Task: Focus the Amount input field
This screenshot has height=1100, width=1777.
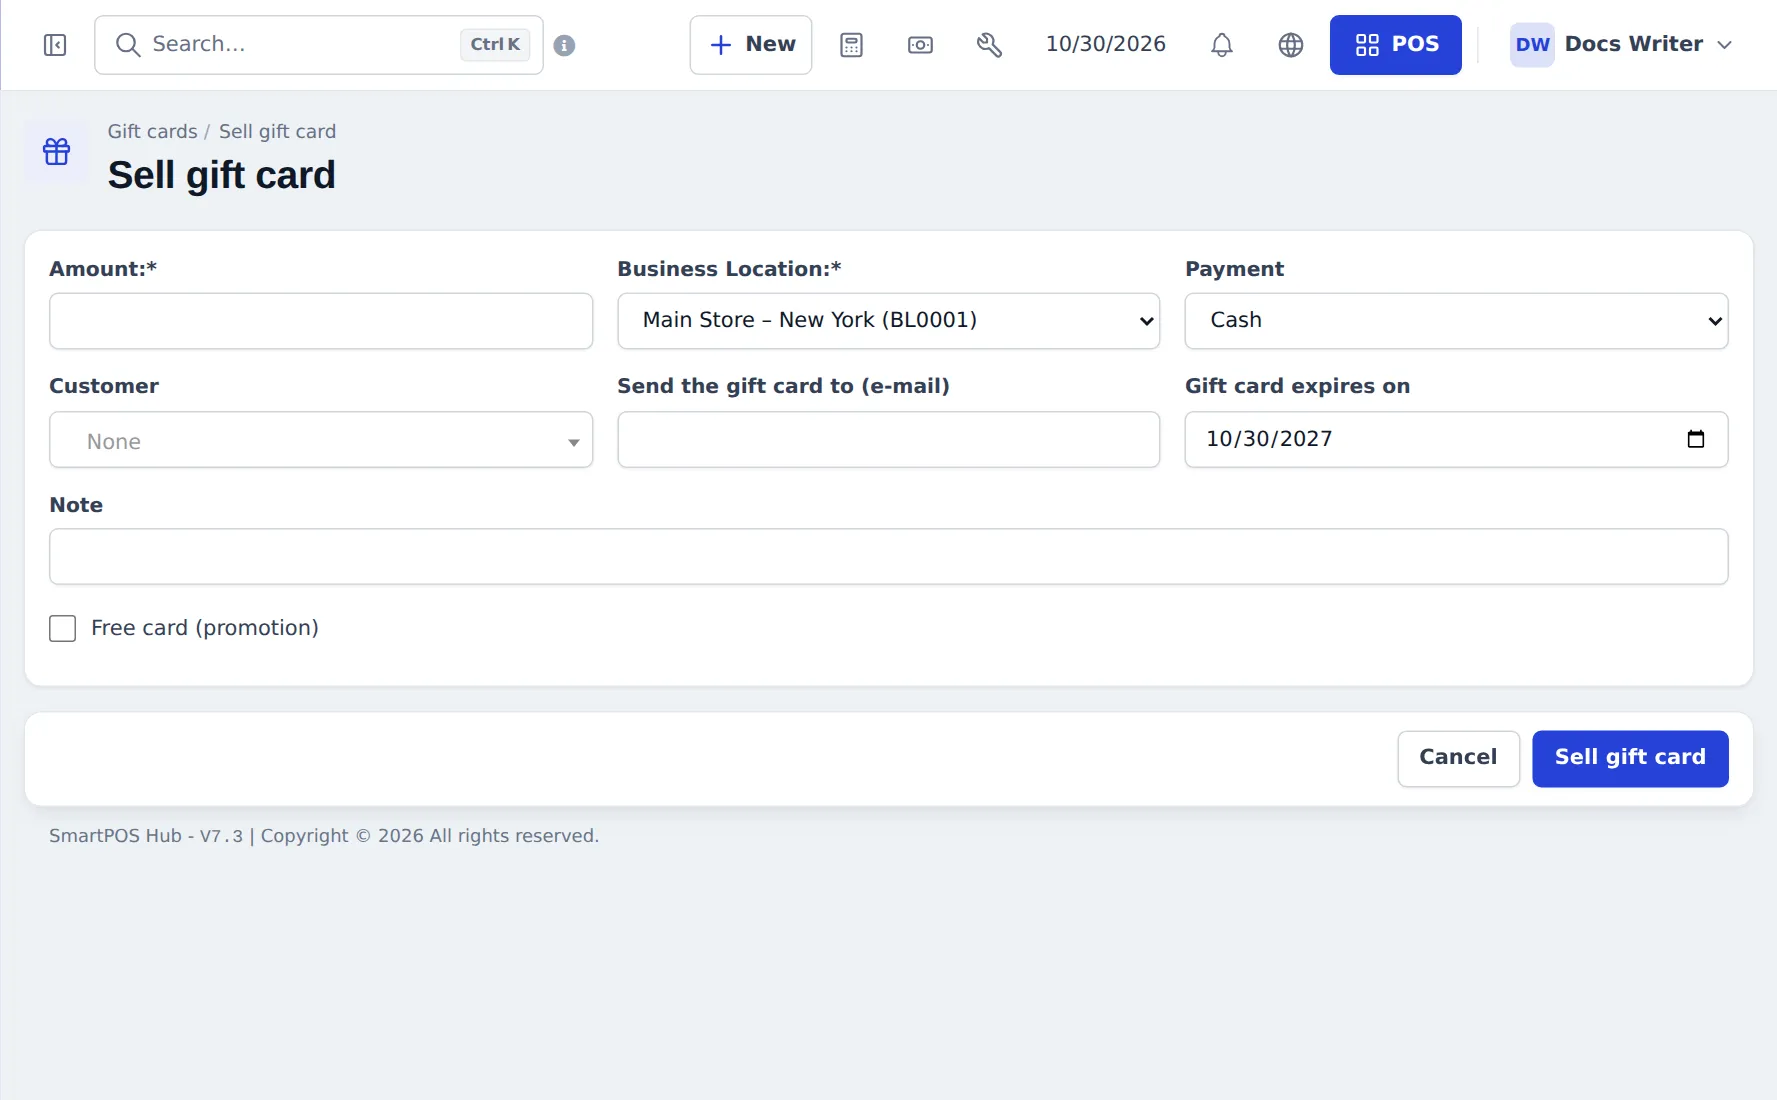Action: 321,321
